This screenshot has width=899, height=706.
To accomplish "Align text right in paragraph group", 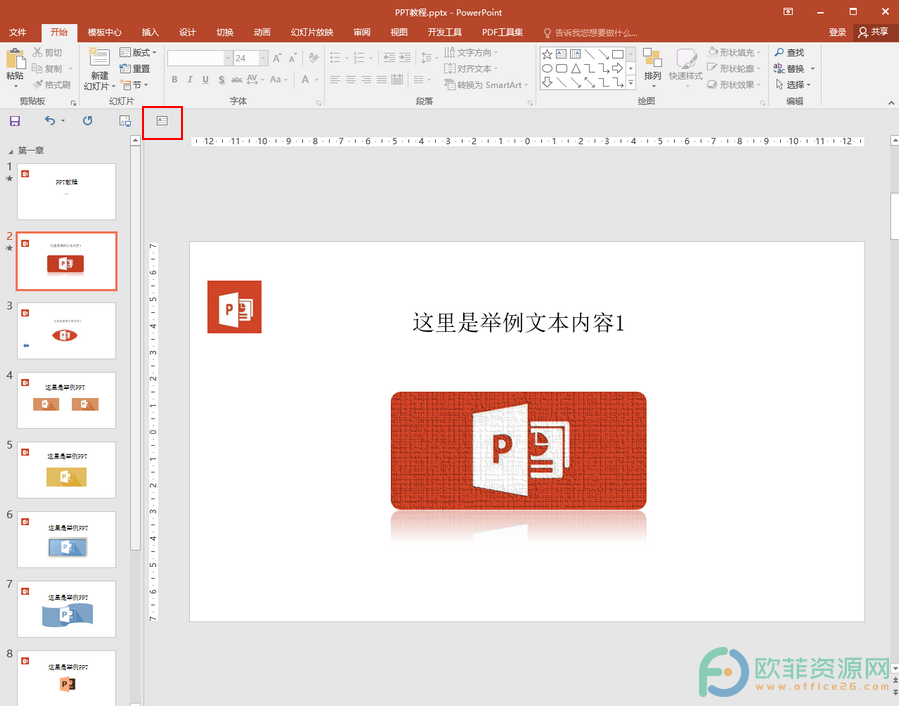I will tap(366, 80).
